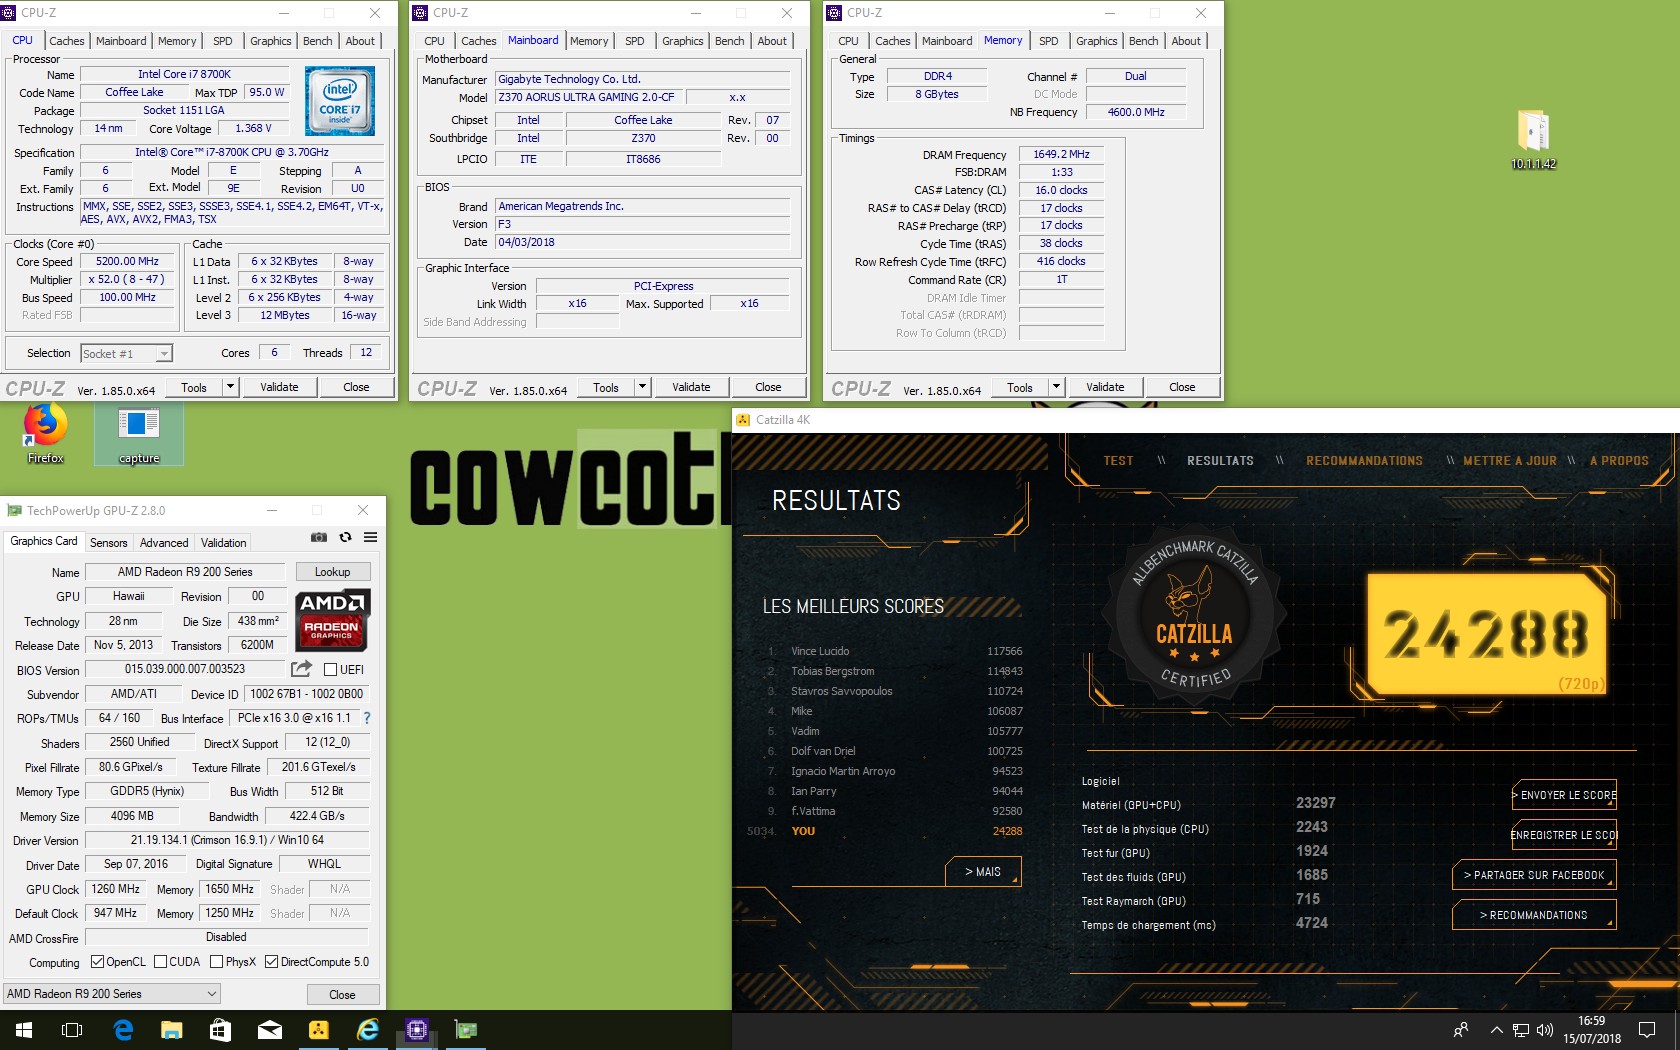Screen dimensions: 1680x1050
Task: Open METTRE A JOUR in Catzilla menu
Action: point(1510,461)
